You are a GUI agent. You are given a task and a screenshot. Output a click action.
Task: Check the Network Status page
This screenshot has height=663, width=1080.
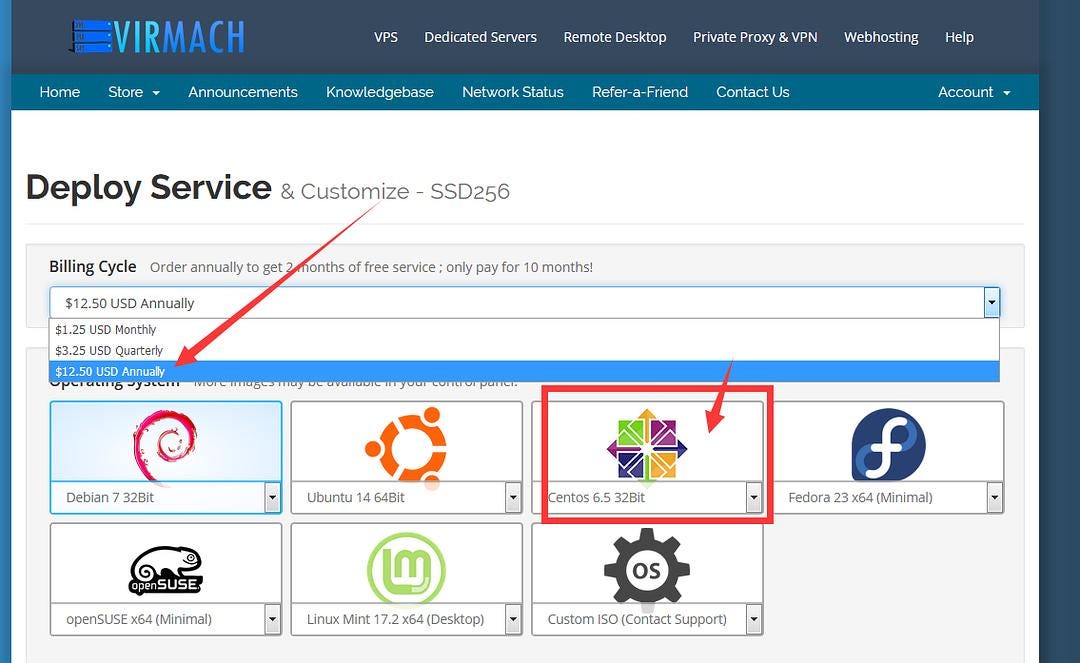click(512, 92)
